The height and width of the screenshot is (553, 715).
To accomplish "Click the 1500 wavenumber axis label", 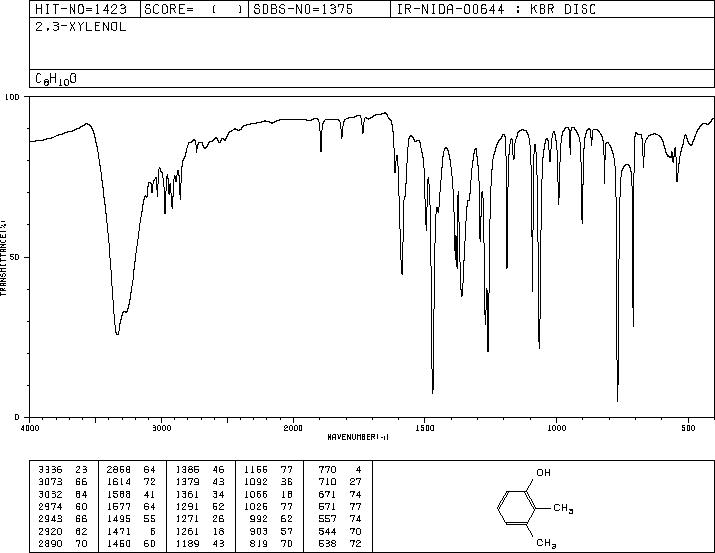I will click(425, 428).
